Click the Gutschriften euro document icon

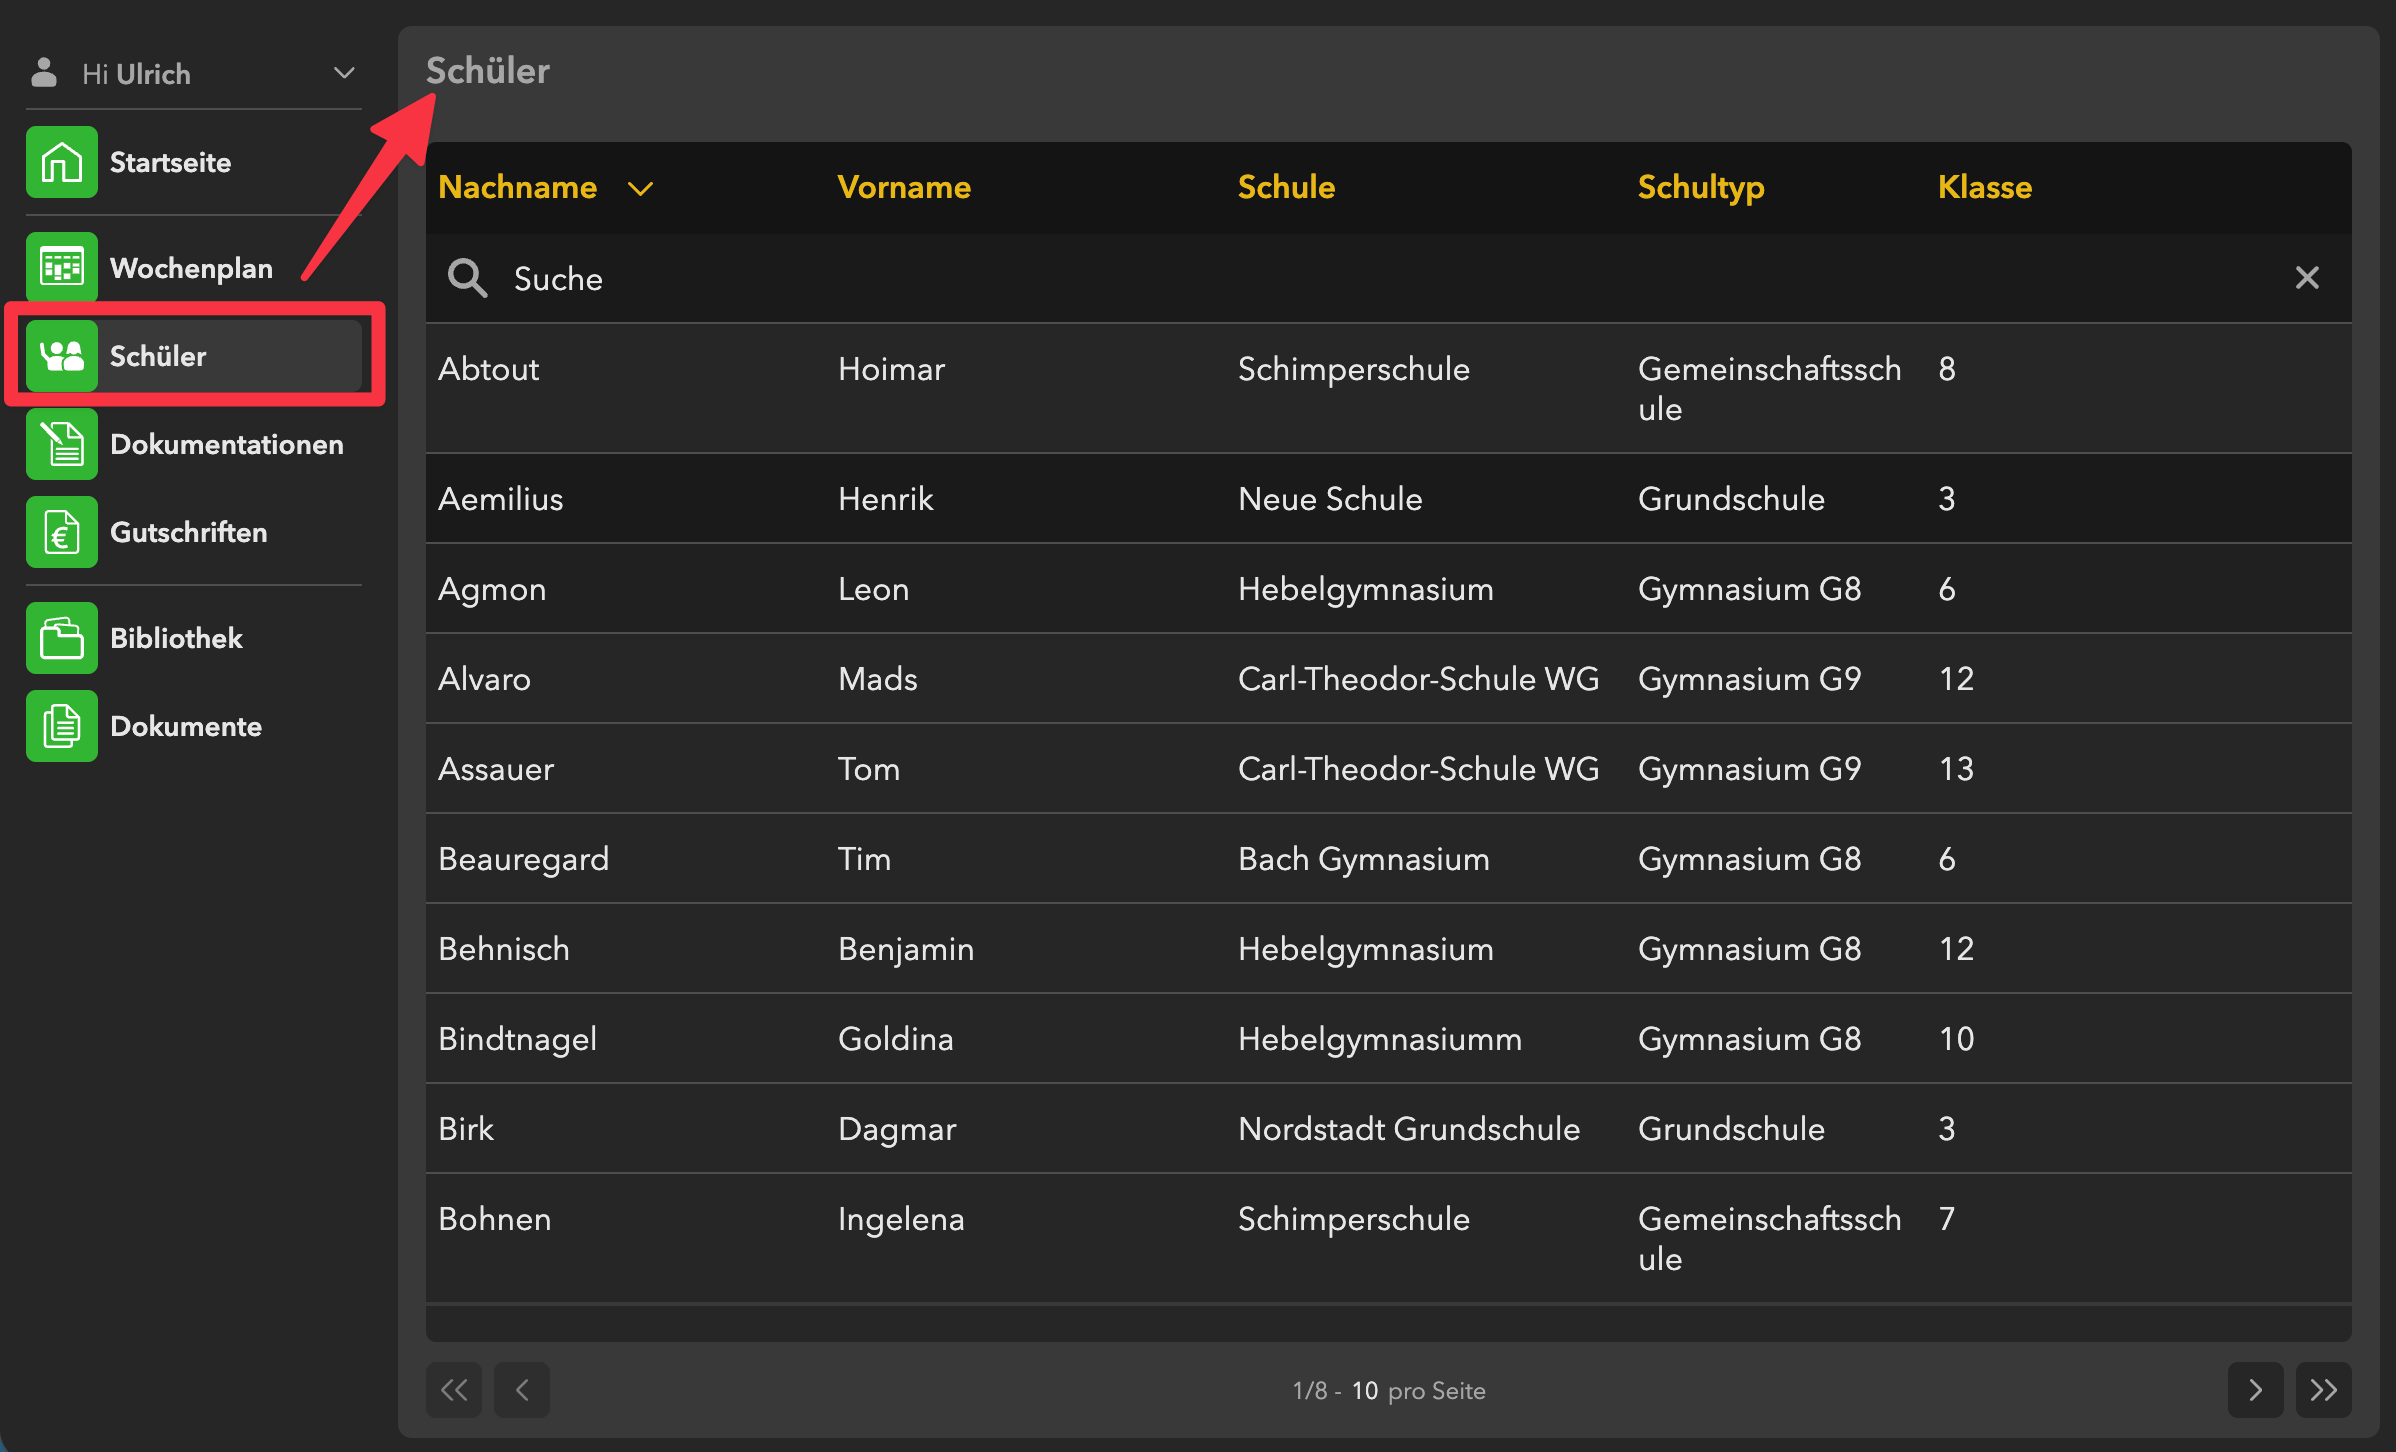pyautogui.click(x=62, y=532)
